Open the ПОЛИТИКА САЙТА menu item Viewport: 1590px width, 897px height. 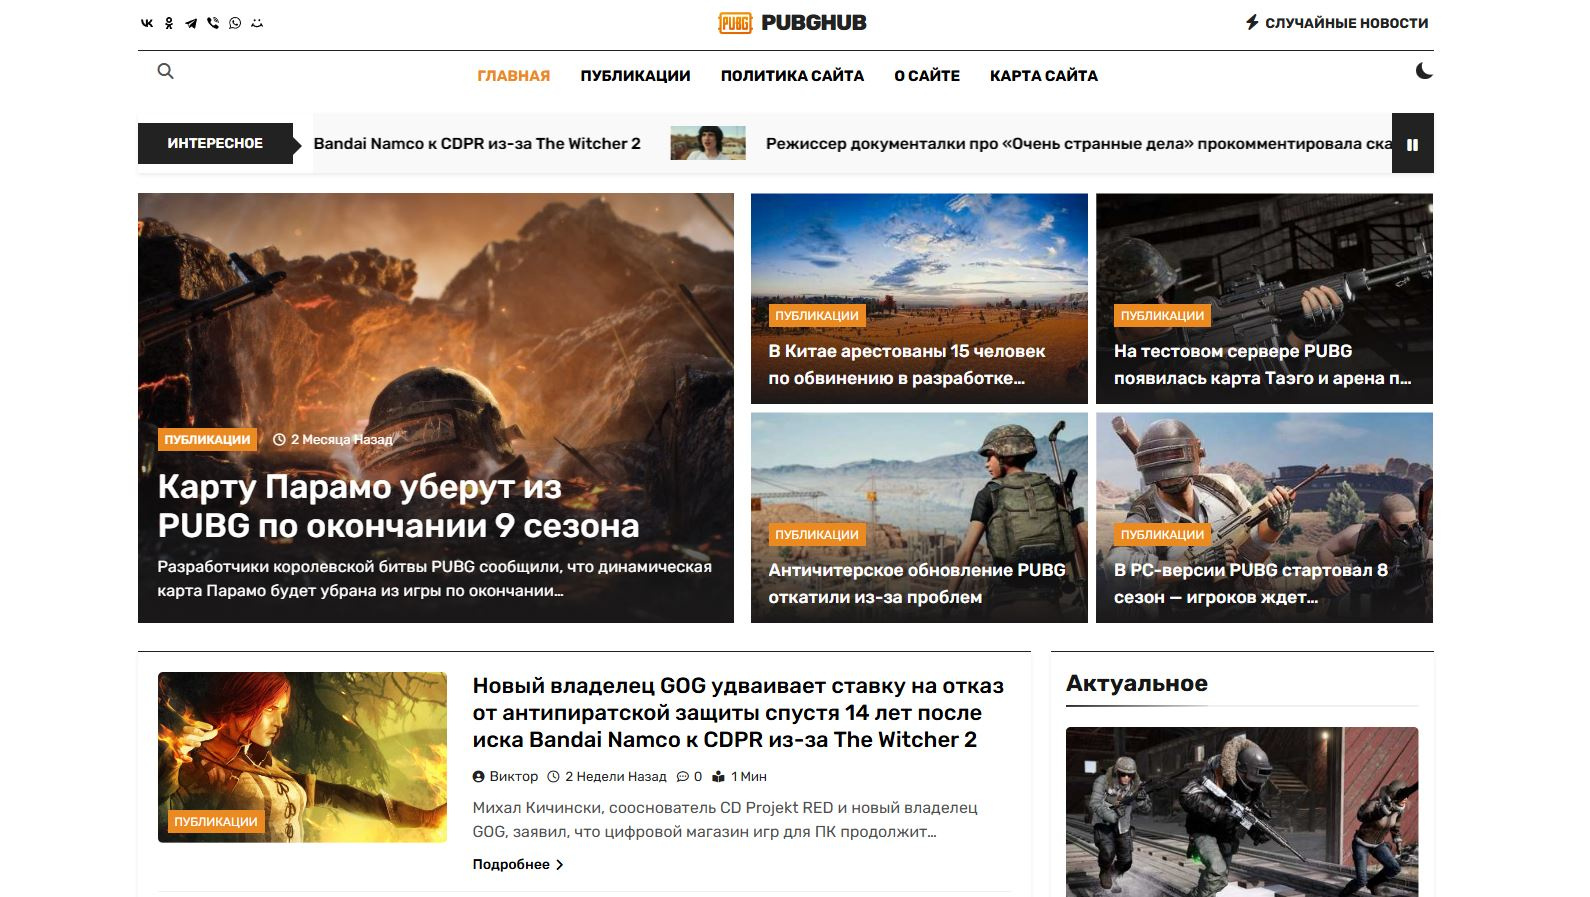(x=792, y=76)
